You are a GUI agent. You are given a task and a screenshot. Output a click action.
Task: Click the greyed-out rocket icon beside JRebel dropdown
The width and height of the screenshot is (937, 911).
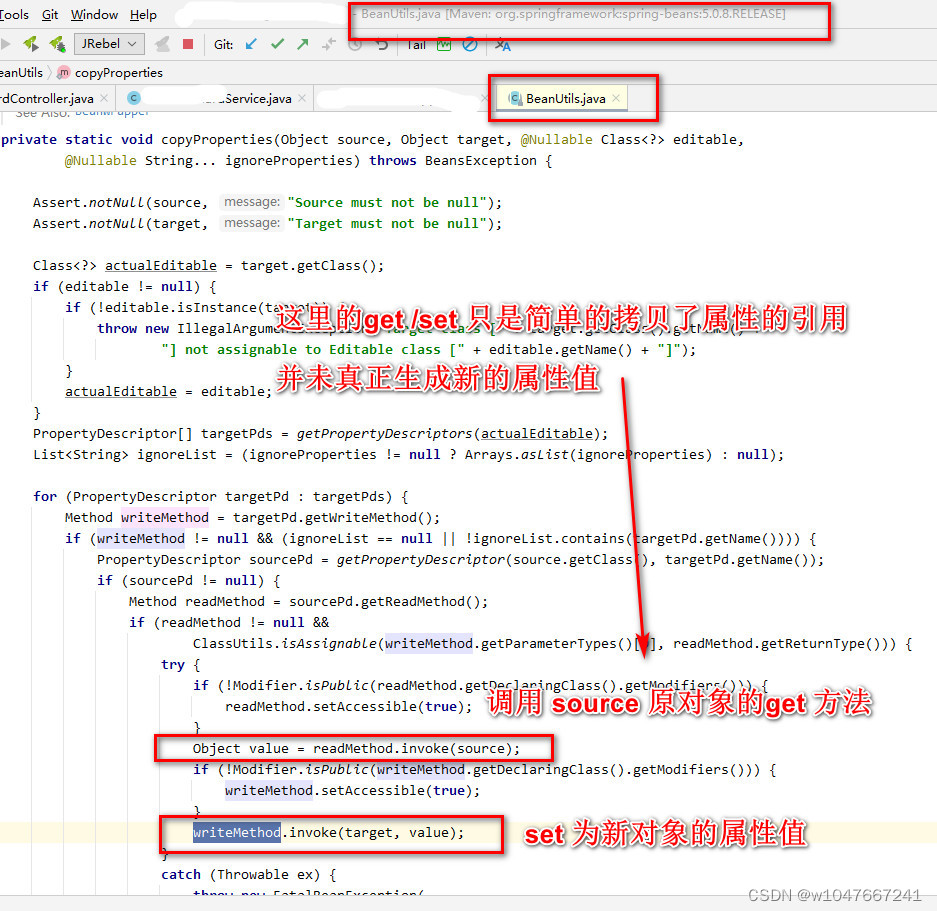(161, 44)
